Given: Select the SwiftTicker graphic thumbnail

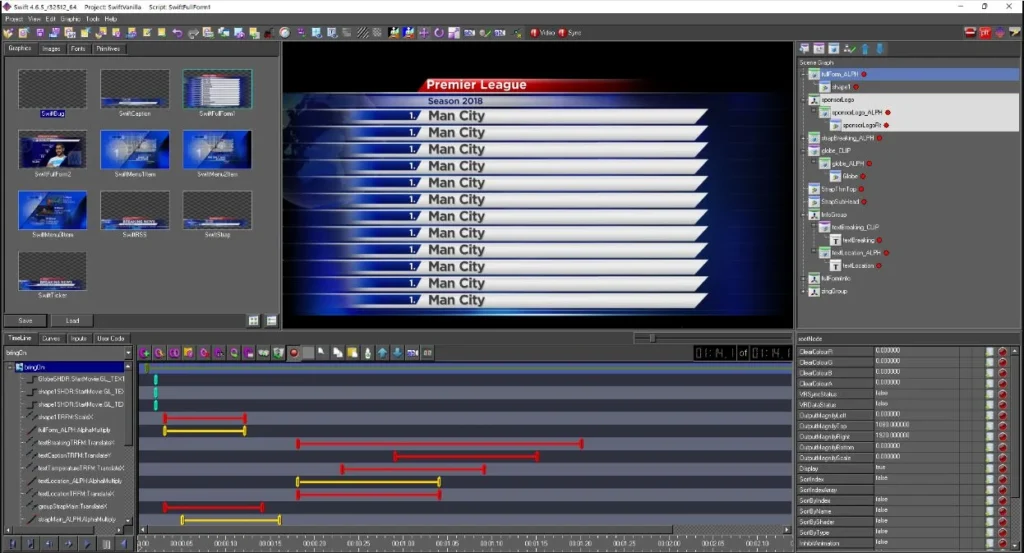Looking at the screenshot, I should (52, 271).
